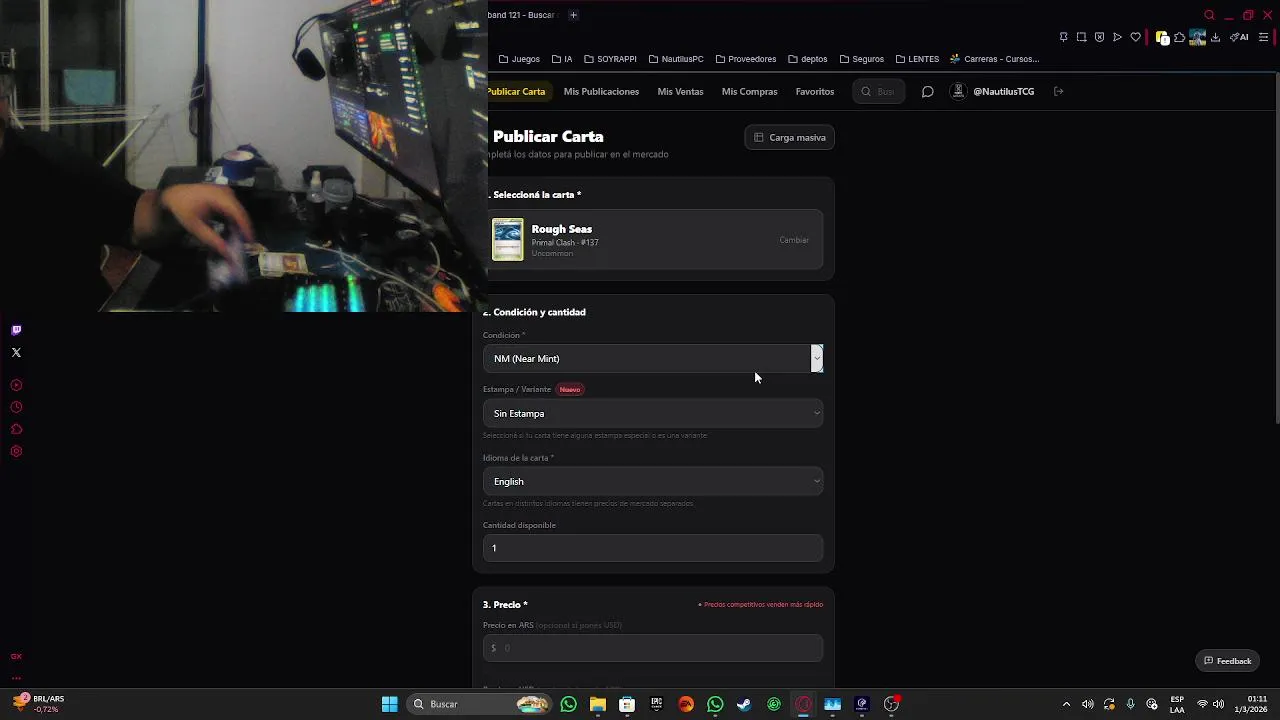Click the pin icon in the browser toolbar
Image resolution: width=1280 pixels, height=720 pixels.
1063,37
